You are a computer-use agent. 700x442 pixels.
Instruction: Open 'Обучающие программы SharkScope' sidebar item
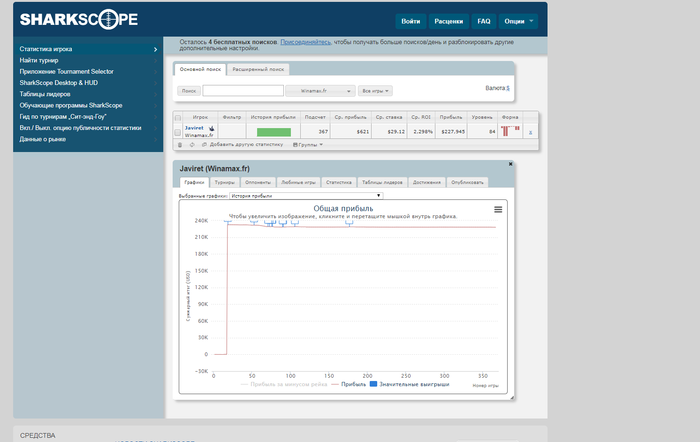[88, 105]
